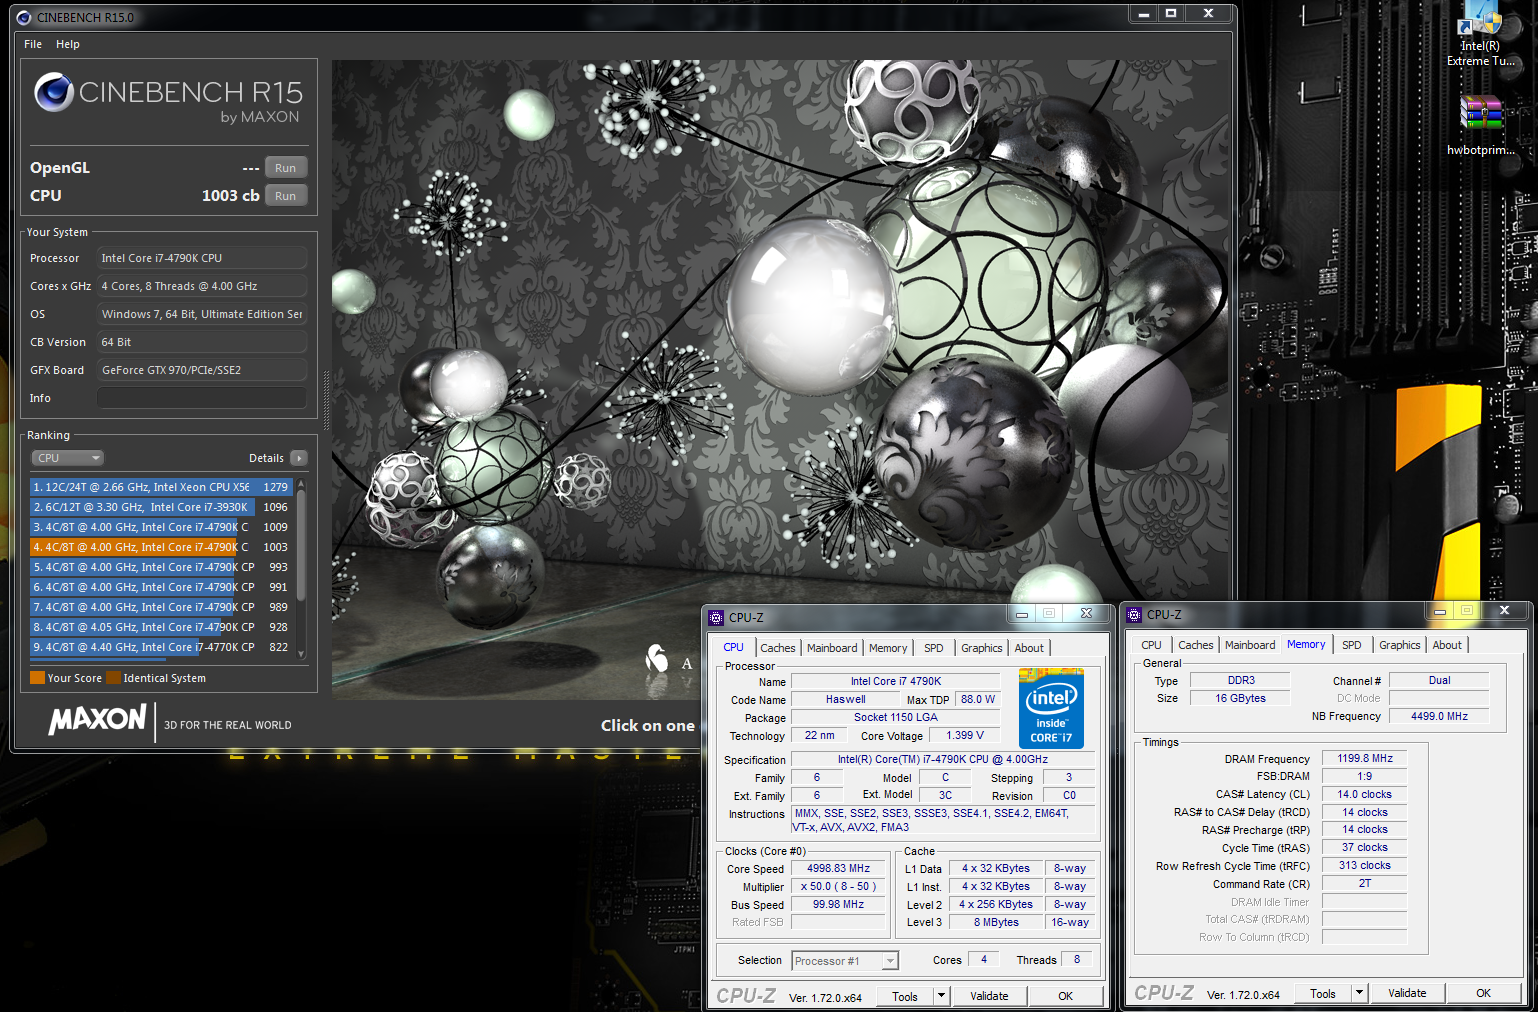Click the Identical System legend square

(x=113, y=678)
